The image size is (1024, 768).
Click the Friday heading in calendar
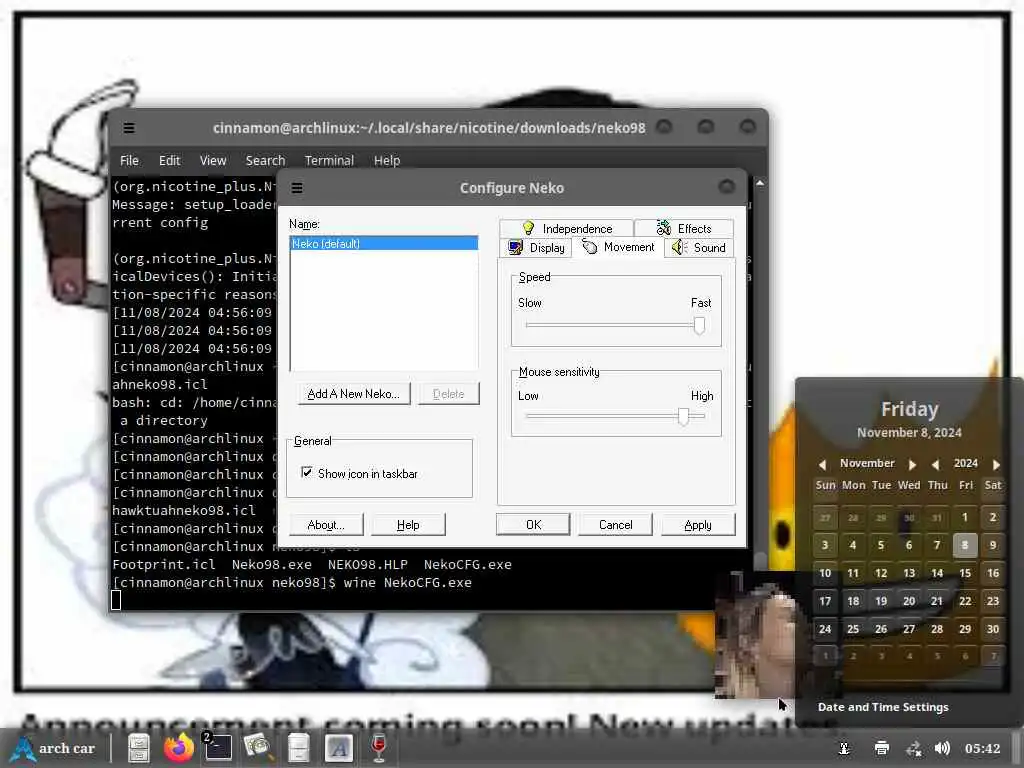coord(909,409)
